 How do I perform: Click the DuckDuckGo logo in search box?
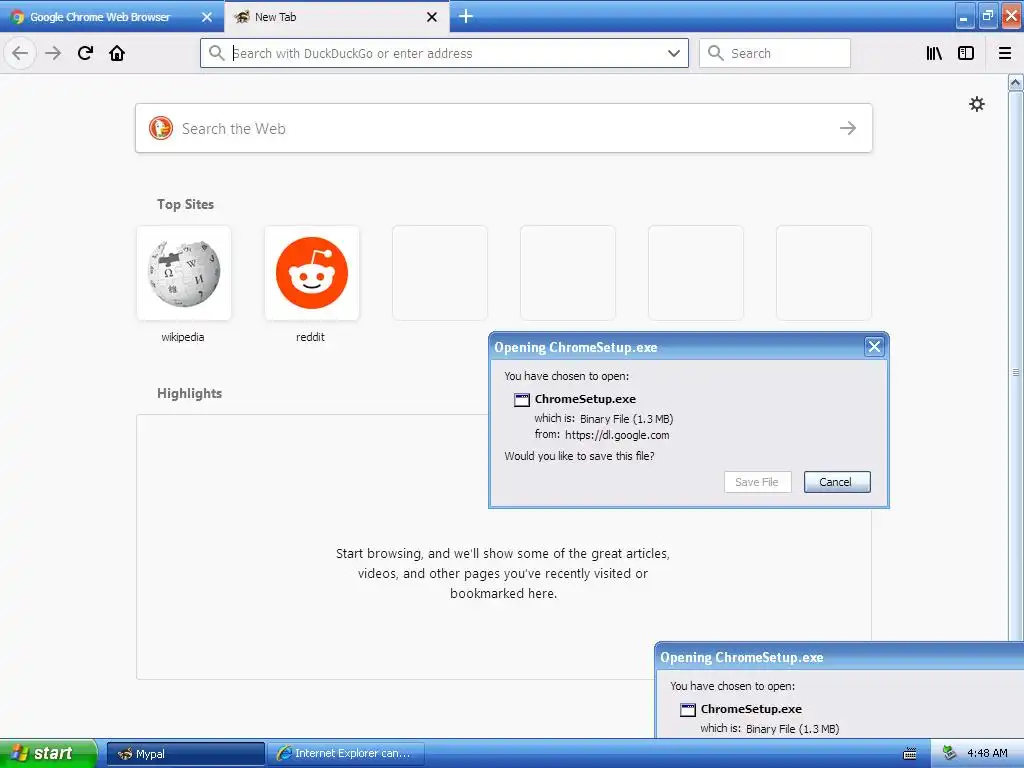[161, 128]
